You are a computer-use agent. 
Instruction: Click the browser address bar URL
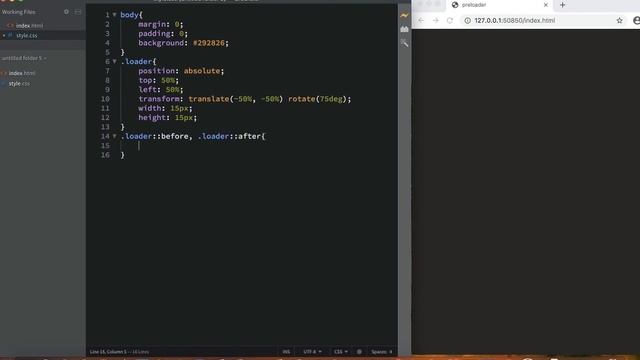pos(514,20)
